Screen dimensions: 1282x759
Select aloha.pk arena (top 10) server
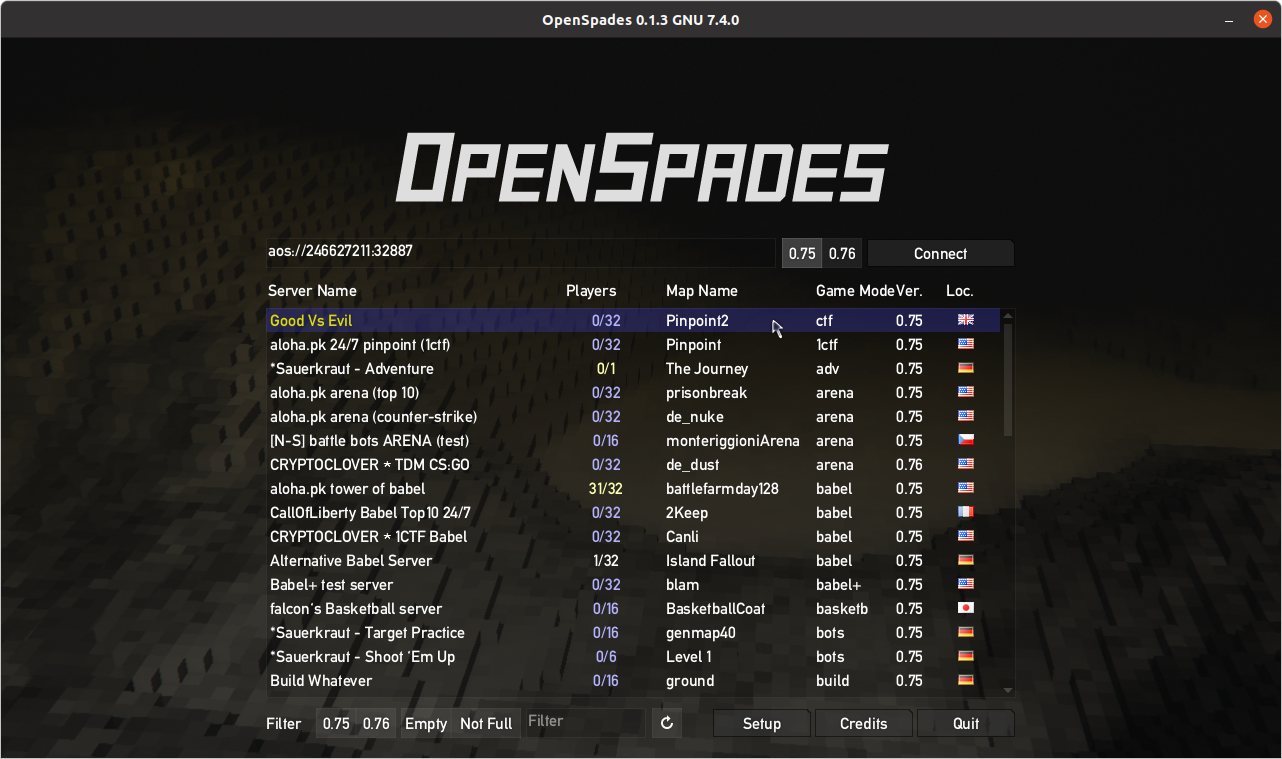[x=633, y=392]
